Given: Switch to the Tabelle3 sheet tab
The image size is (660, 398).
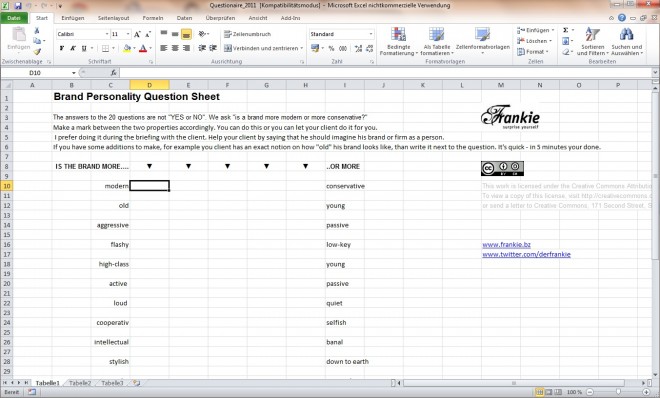Looking at the screenshot, I should pyautogui.click(x=112, y=383).
